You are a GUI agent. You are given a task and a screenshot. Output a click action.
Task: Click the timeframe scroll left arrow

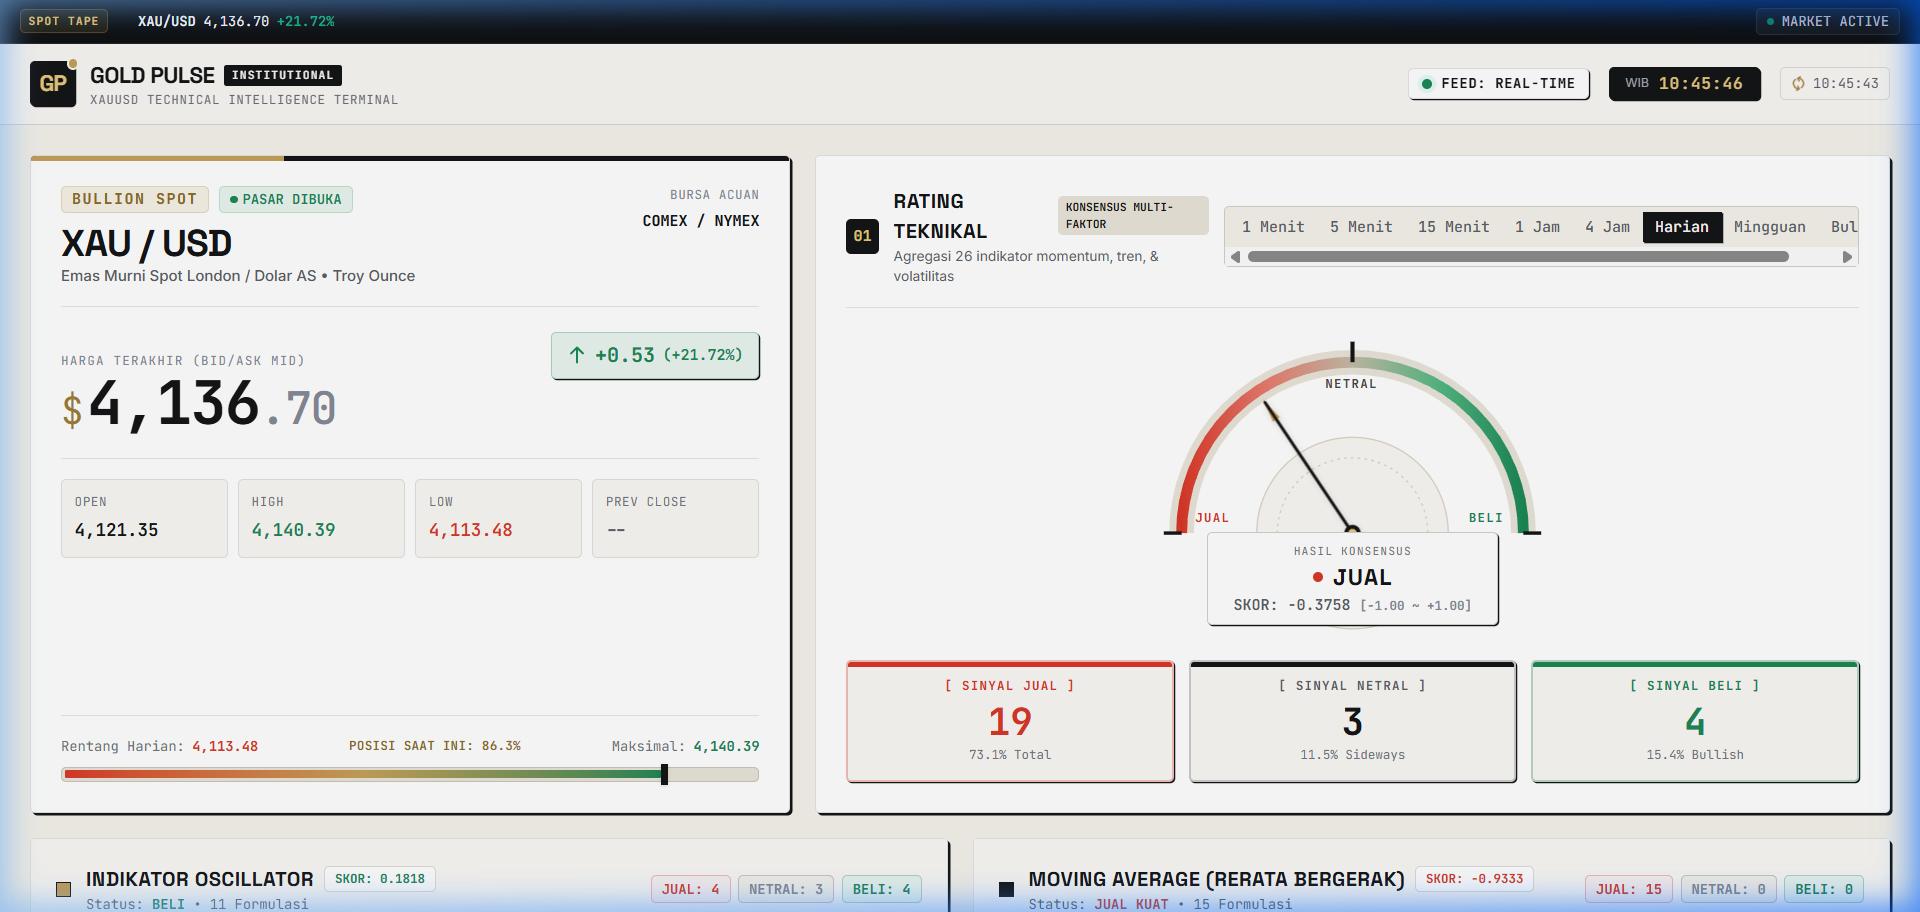1236,257
